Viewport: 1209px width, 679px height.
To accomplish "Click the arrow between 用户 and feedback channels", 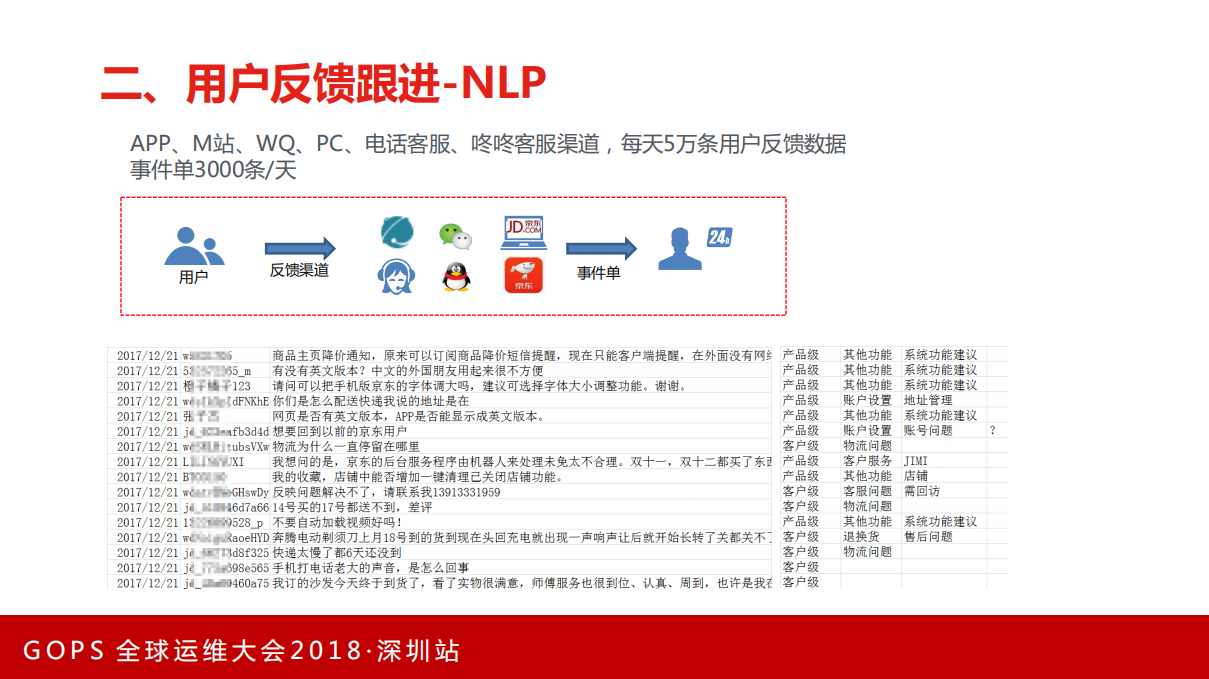I will (298, 246).
